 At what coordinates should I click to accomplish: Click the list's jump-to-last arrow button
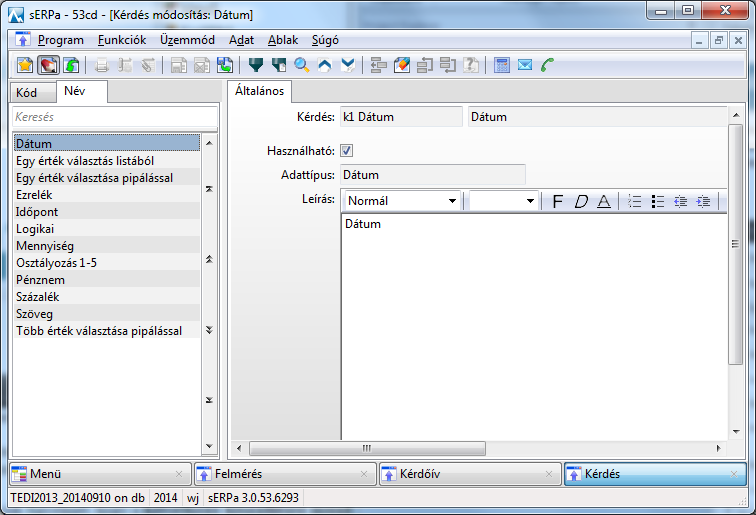click(x=209, y=400)
